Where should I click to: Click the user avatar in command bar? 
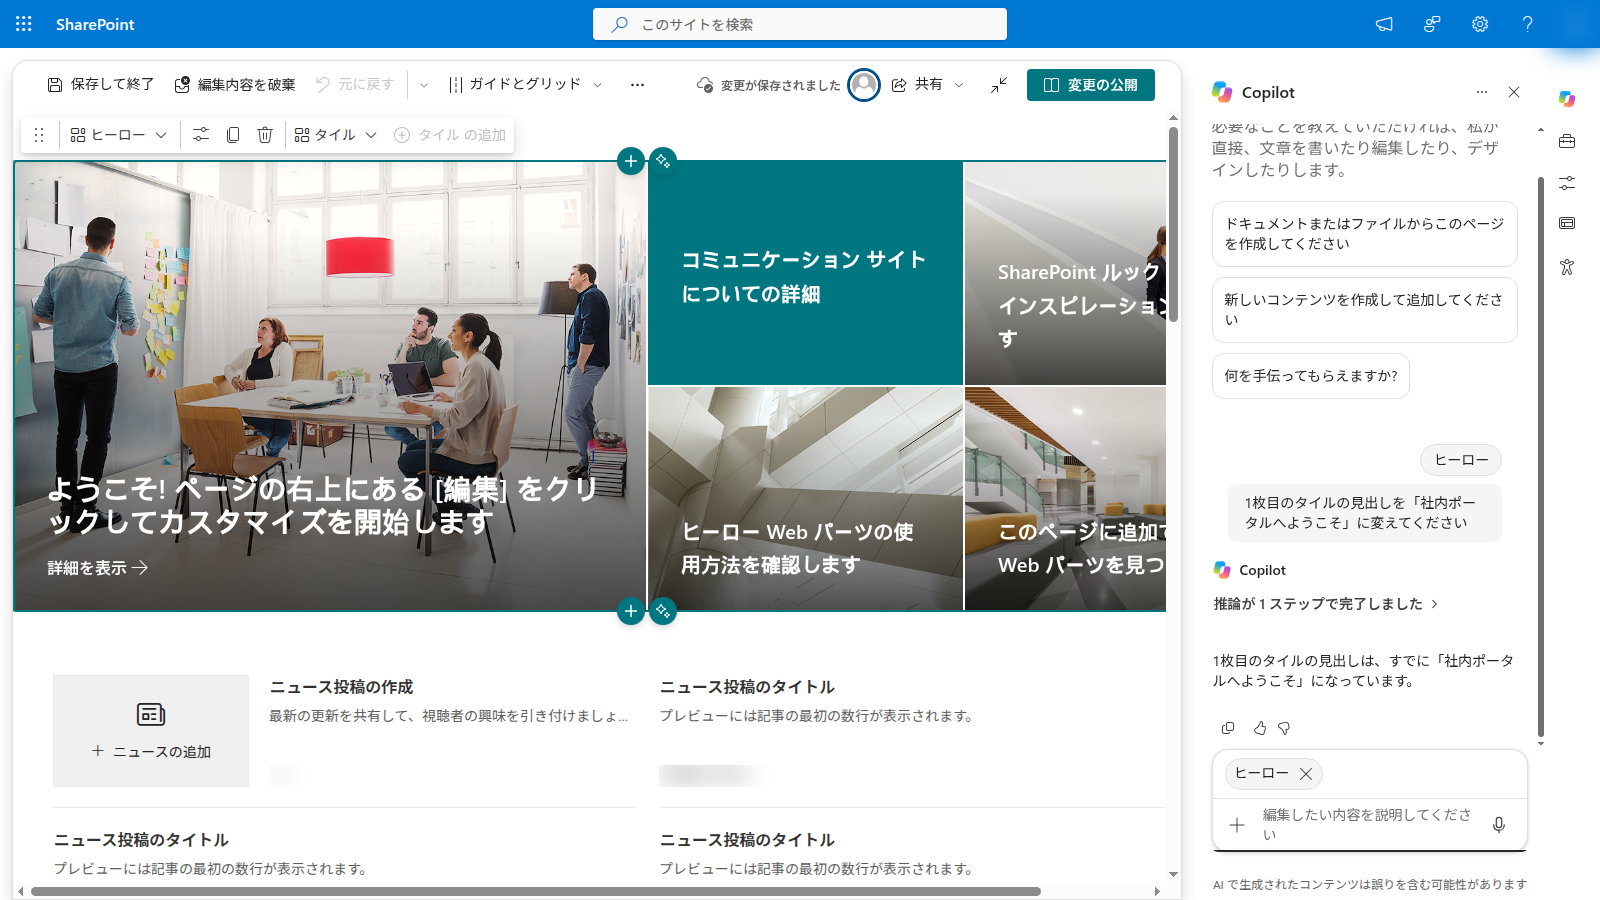pyautogui.click(x=864, y=85)
